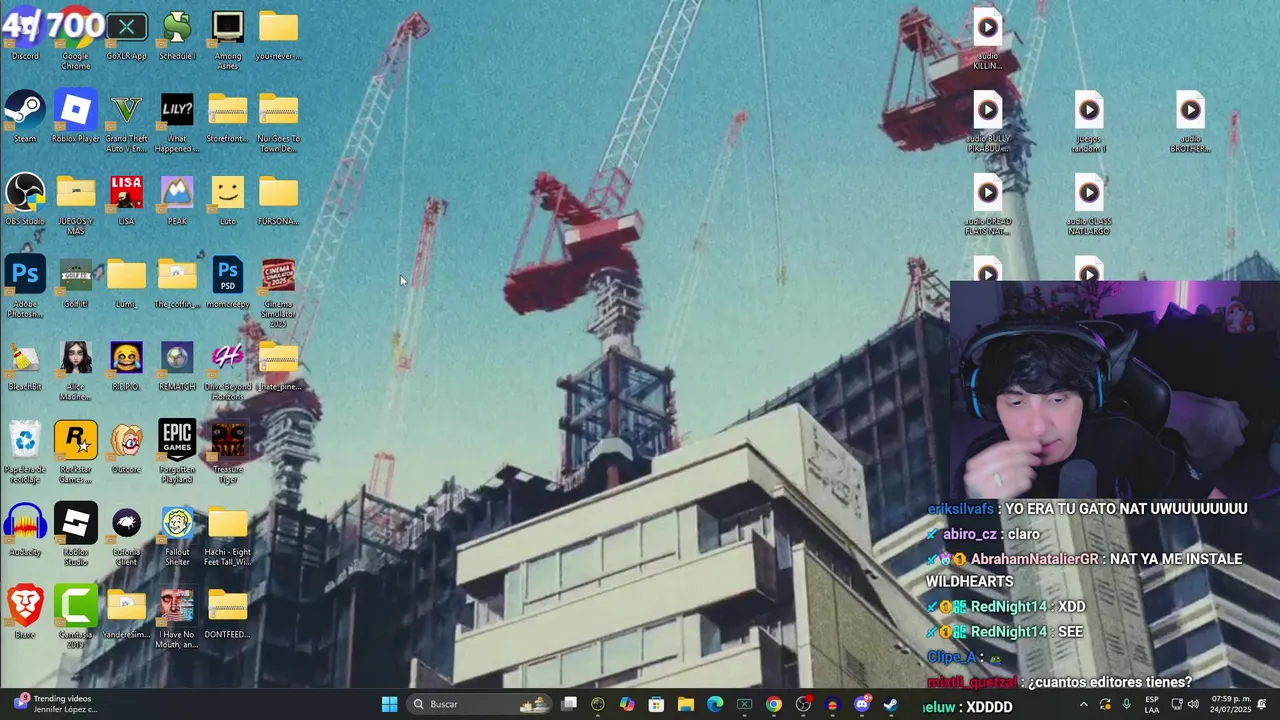This screenshot has width=1280, height=720.
Task: Open File Explorer from the taskbar
Action: tap(685, 704)
